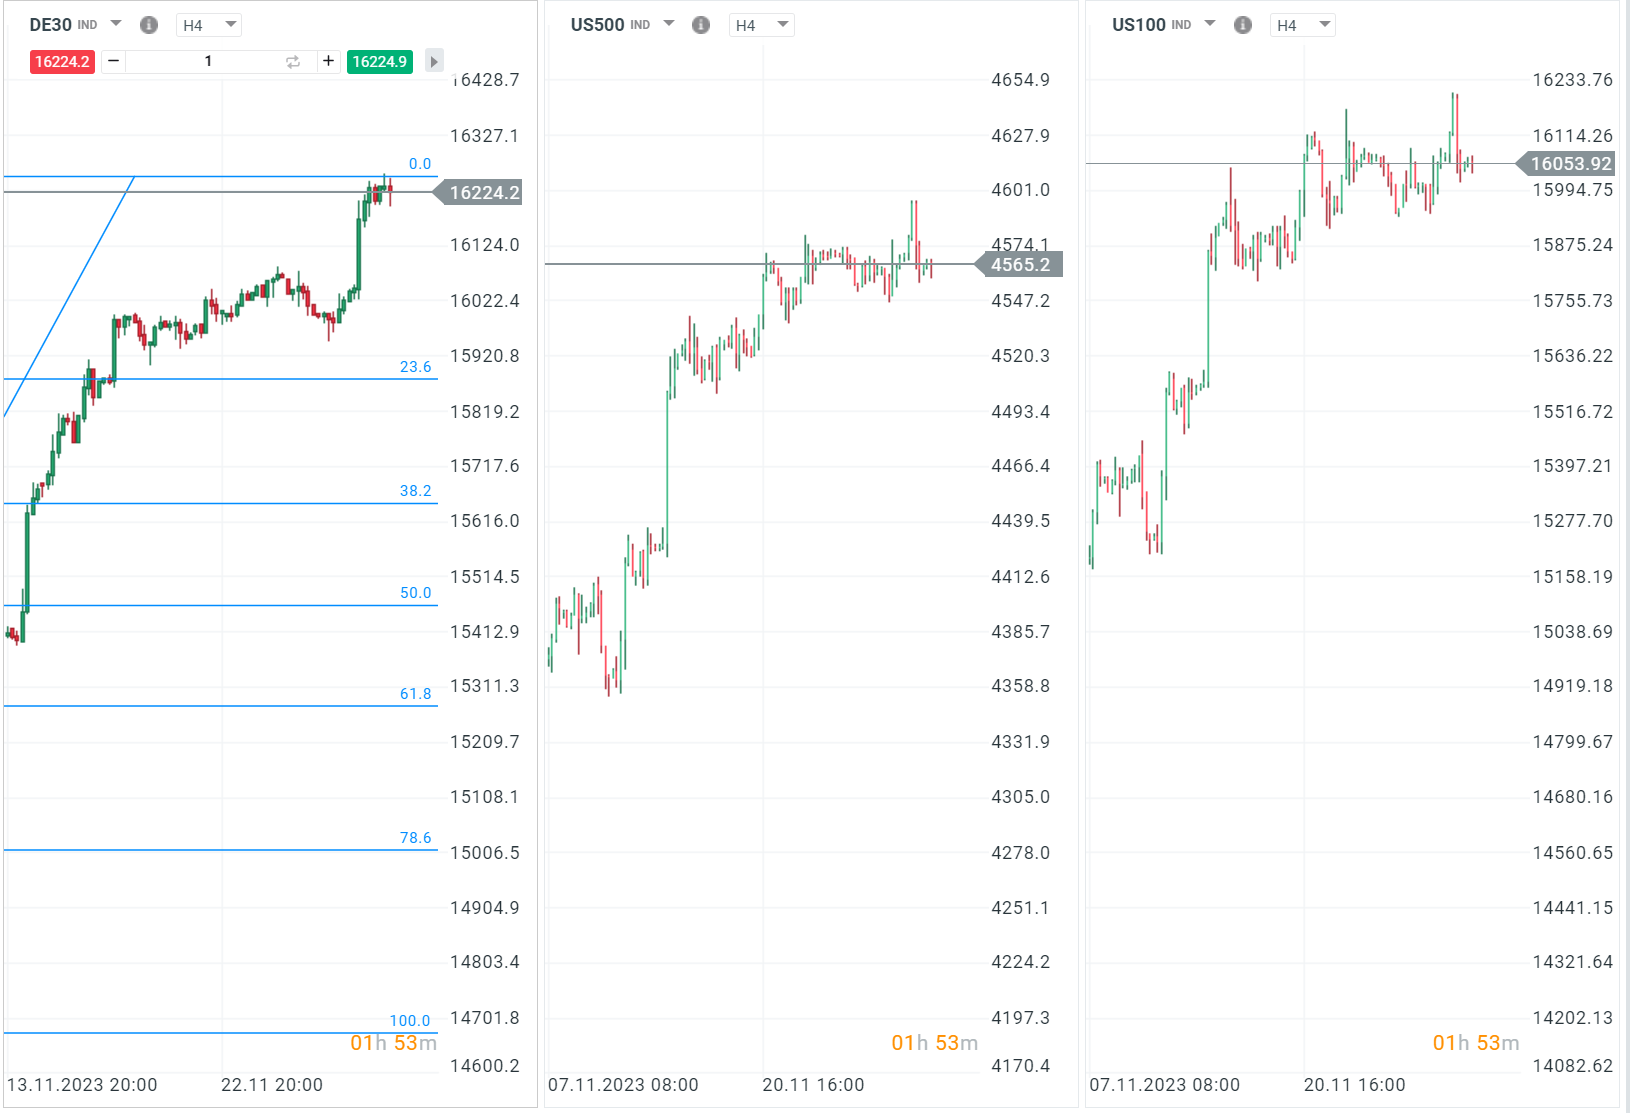Click the volume repeat icon in the DE30 order panel
1630x1113 pixels.
click(x=291, y=61)
